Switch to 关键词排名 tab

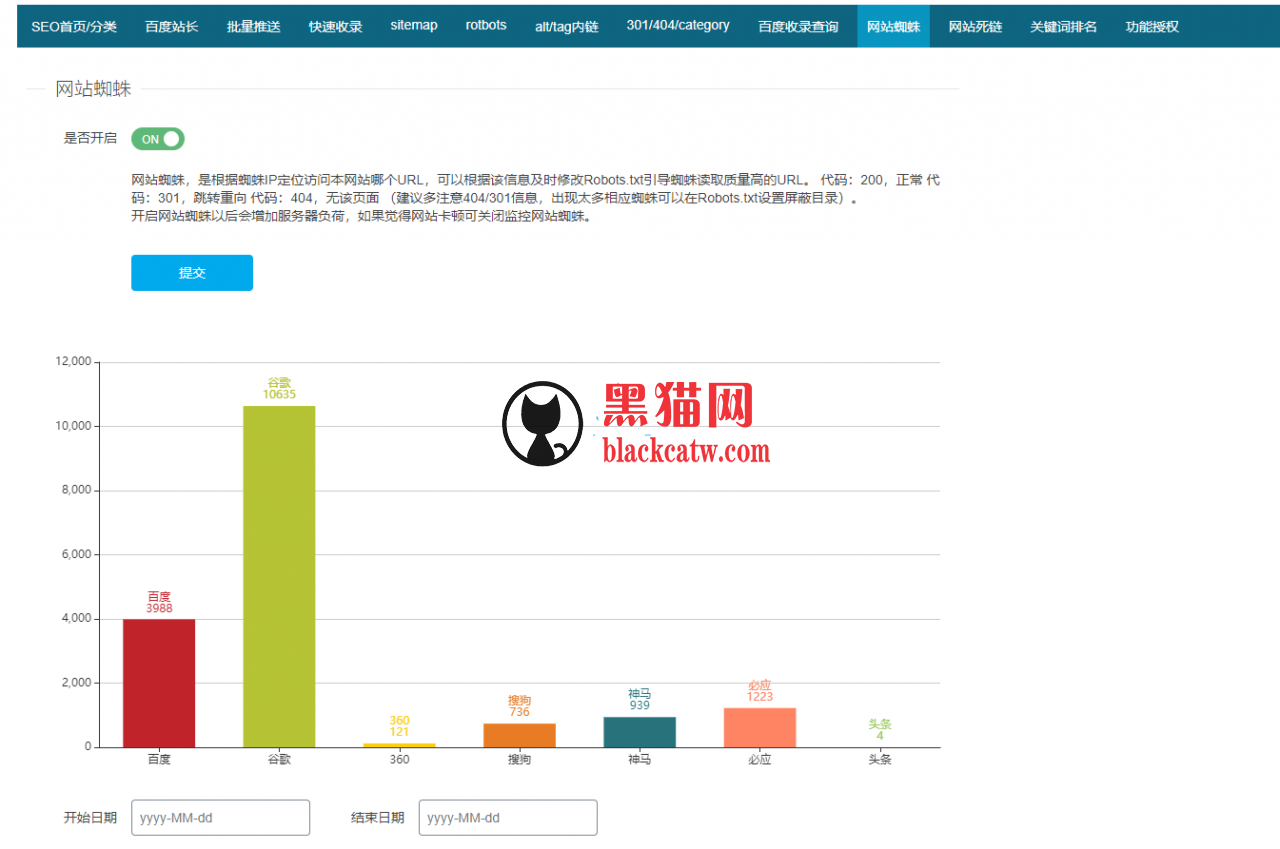pos(1064,26)
